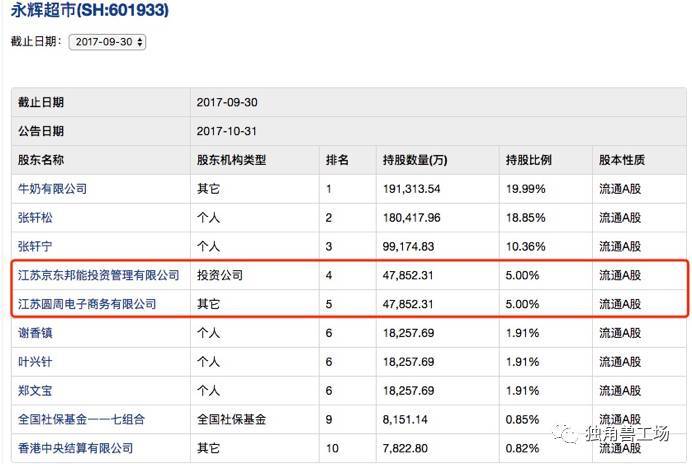692x464 pixels.
Task: Open shareholder link 牛奶有限公司
Action: [x=52, y=189]
